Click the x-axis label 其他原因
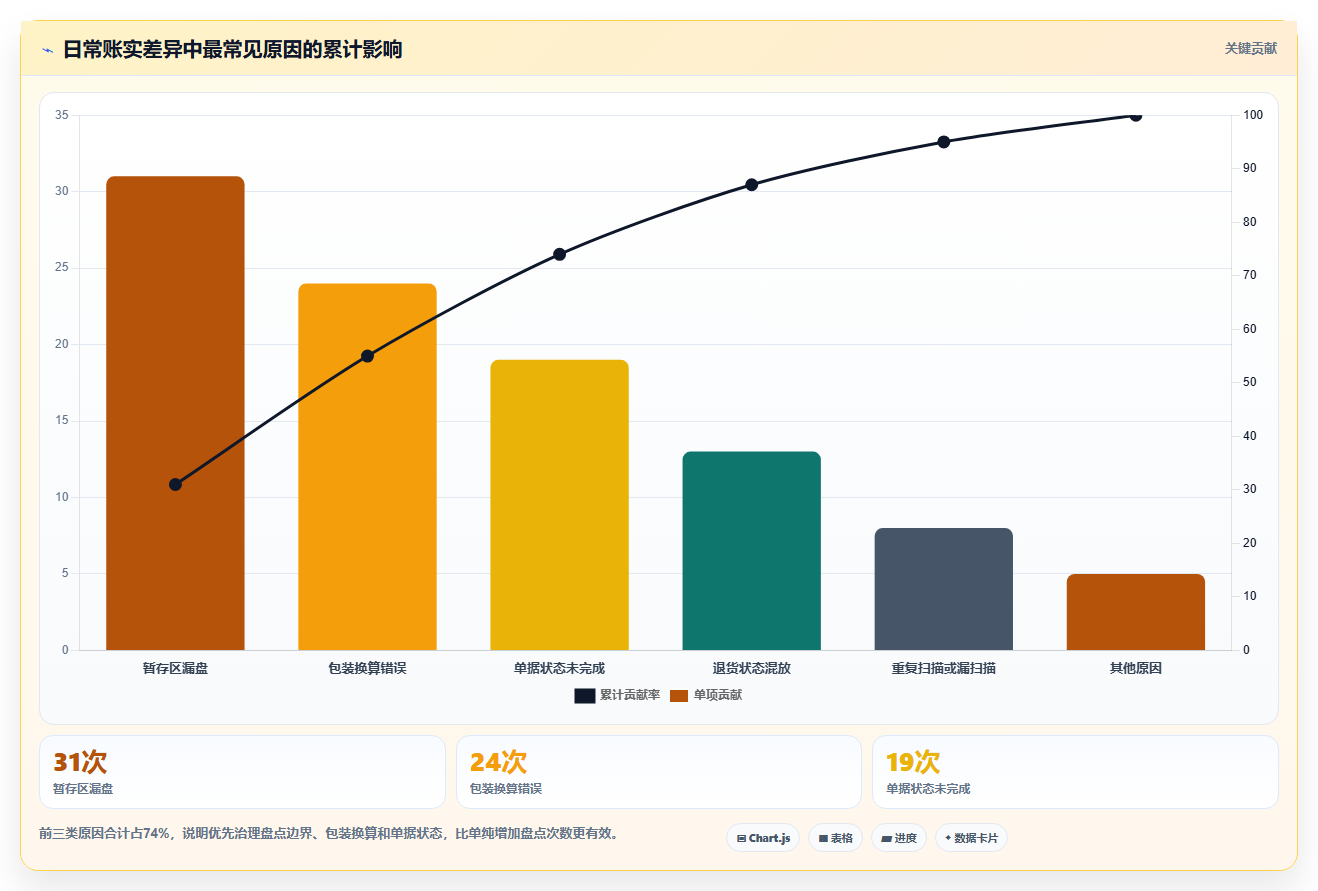The image size is (1318, 891). pos(1136,668)
